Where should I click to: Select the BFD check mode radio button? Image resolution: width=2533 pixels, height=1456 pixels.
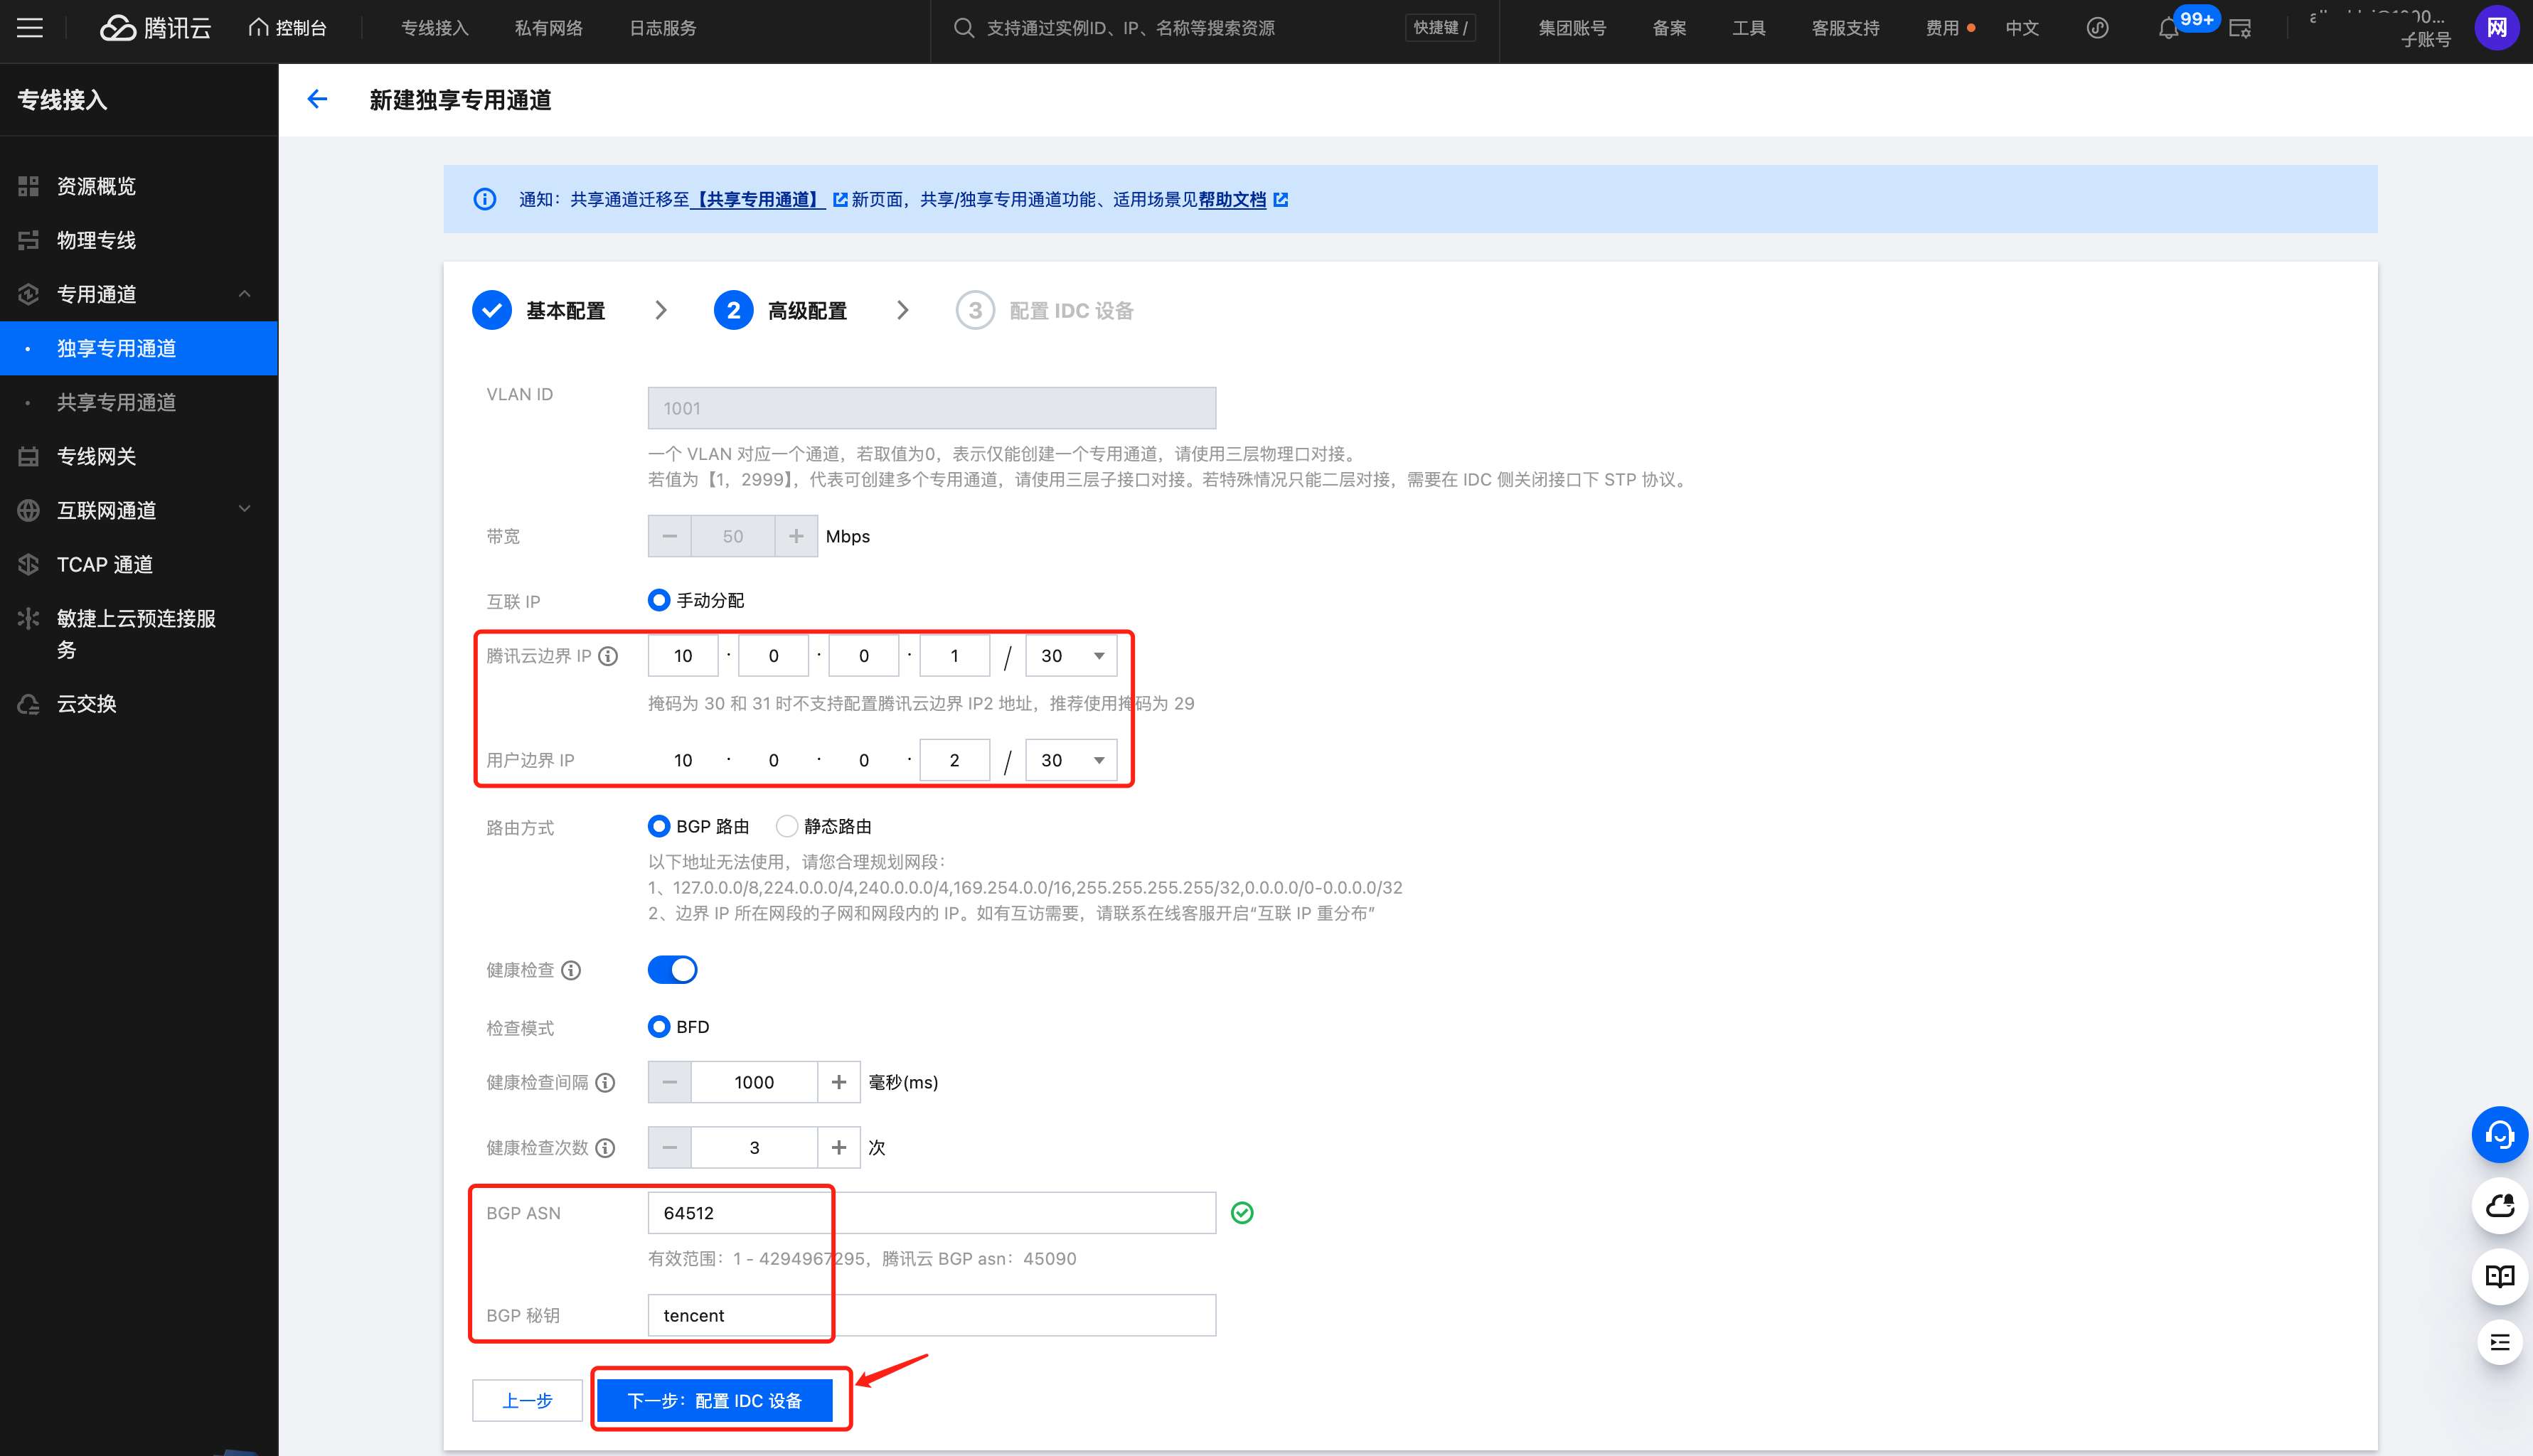[x=658, y=1027]
